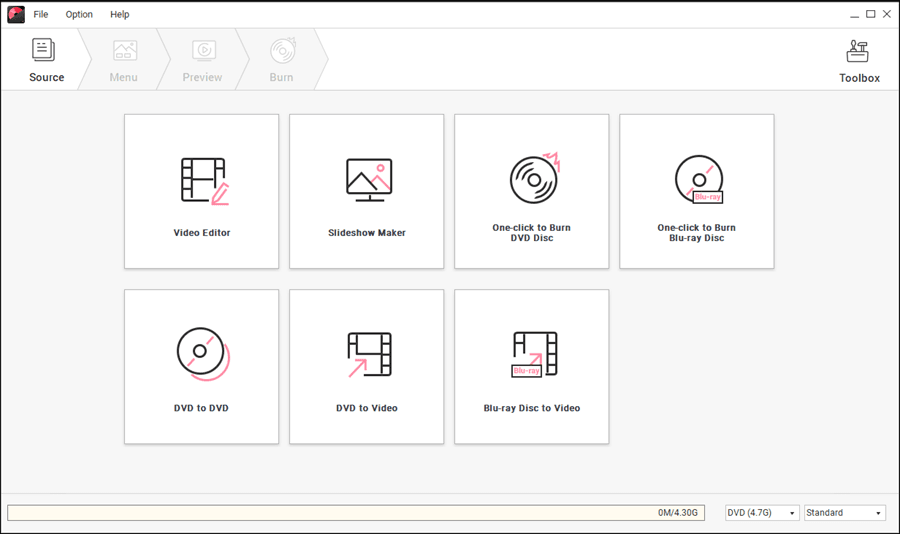Open the Video Editor tile icon
900x534 pixels.
click(205, 181)
